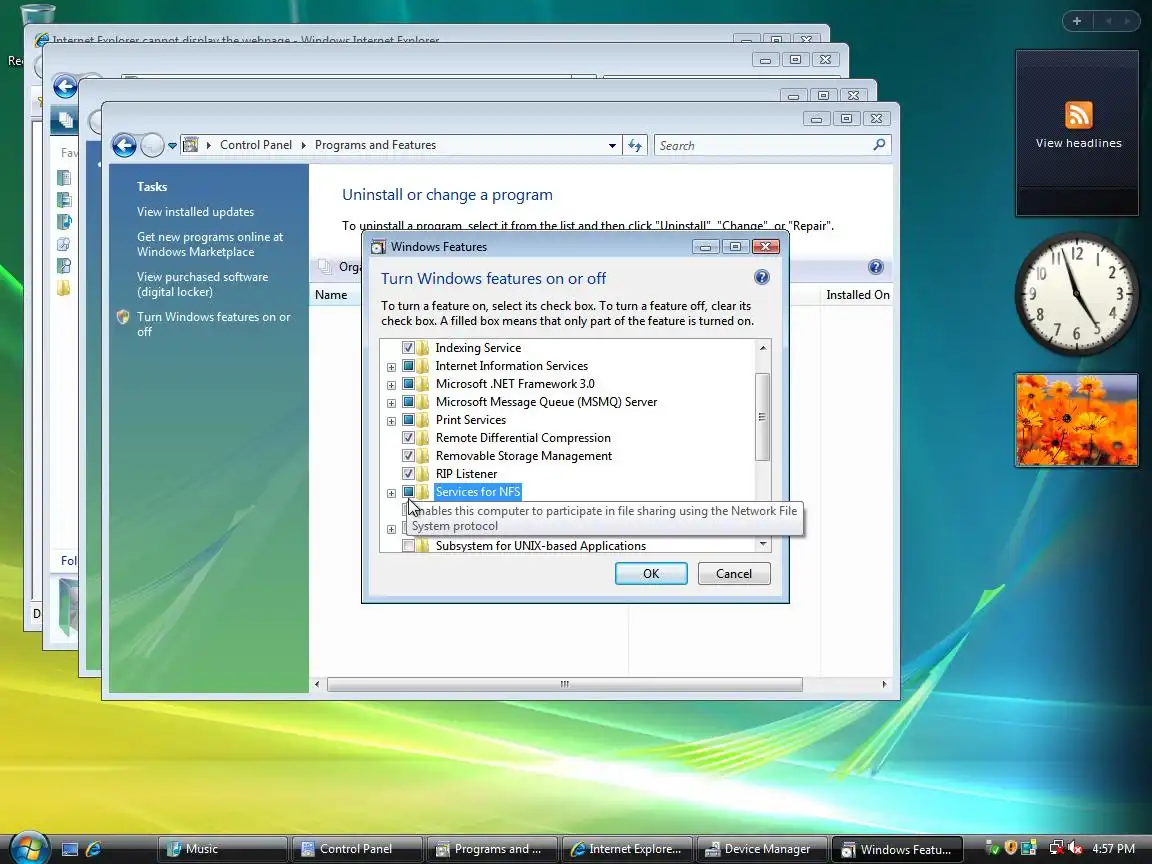Select the RIP Listener label
1152x864 pixels.
(x=466, y=474)
